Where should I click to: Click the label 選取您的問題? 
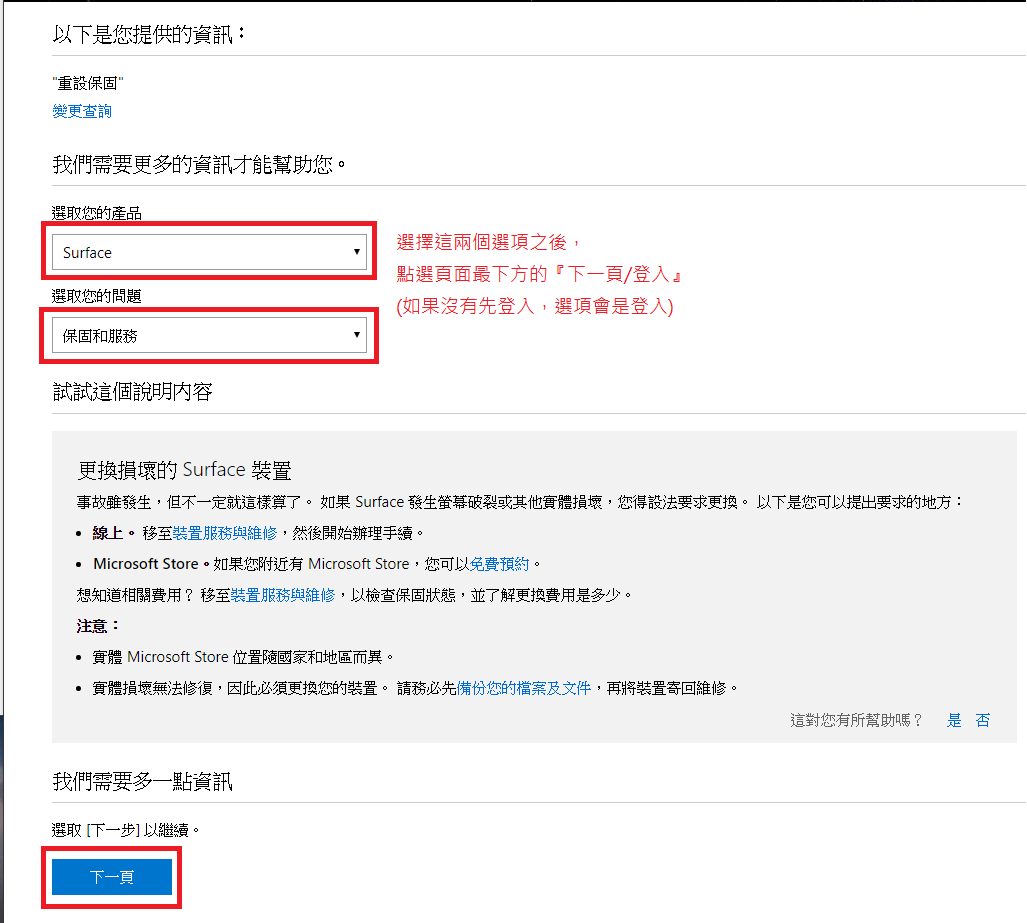click(x=97, y=296)
